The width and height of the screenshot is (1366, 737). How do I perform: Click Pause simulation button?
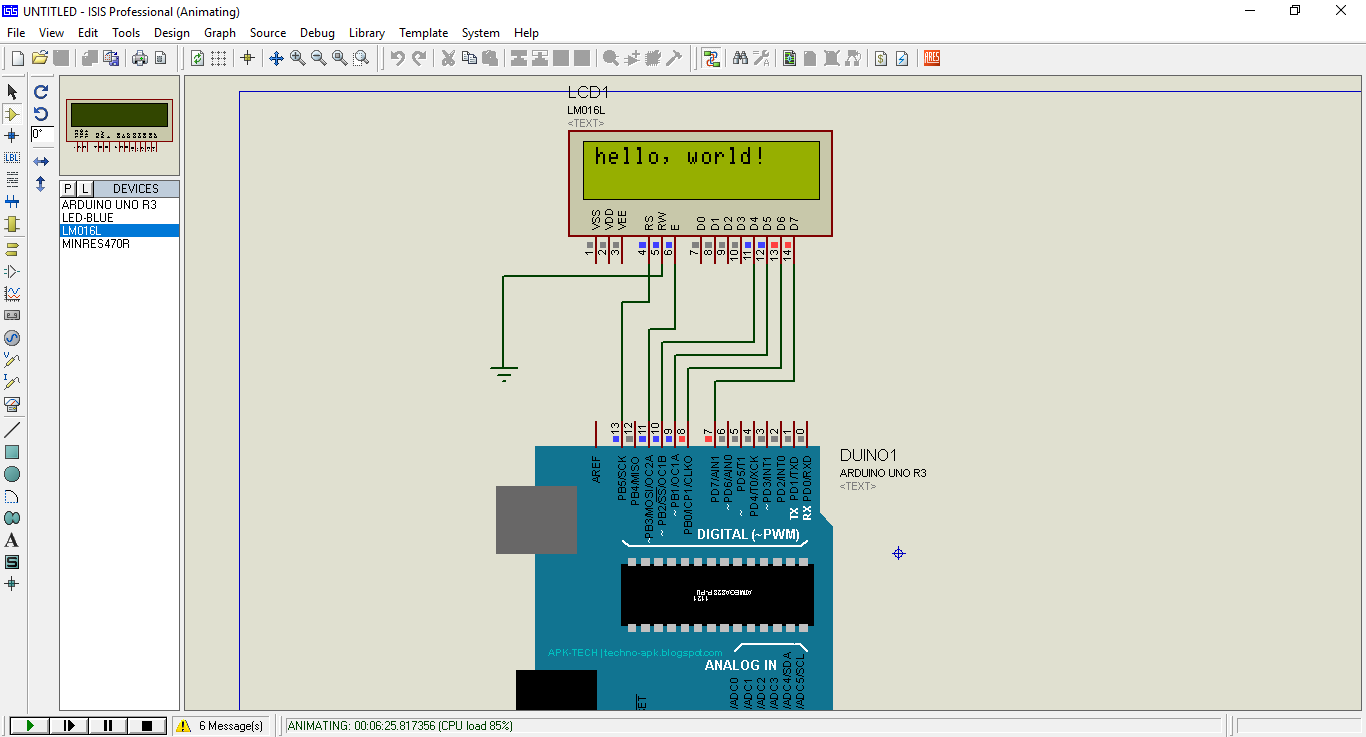coord(108,725)
